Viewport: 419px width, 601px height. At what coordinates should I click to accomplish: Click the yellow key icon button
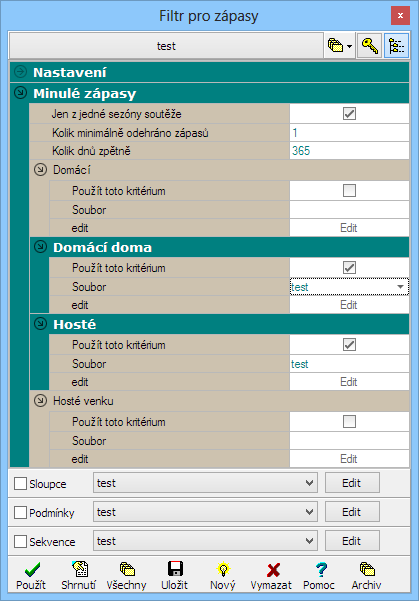370,46
